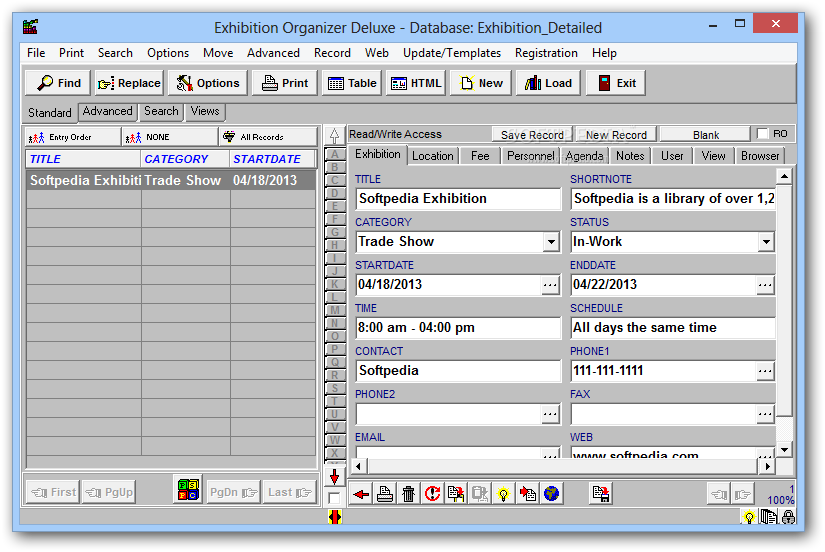Open the ENDDATE ellipsis picker

[x=765, y=285]
